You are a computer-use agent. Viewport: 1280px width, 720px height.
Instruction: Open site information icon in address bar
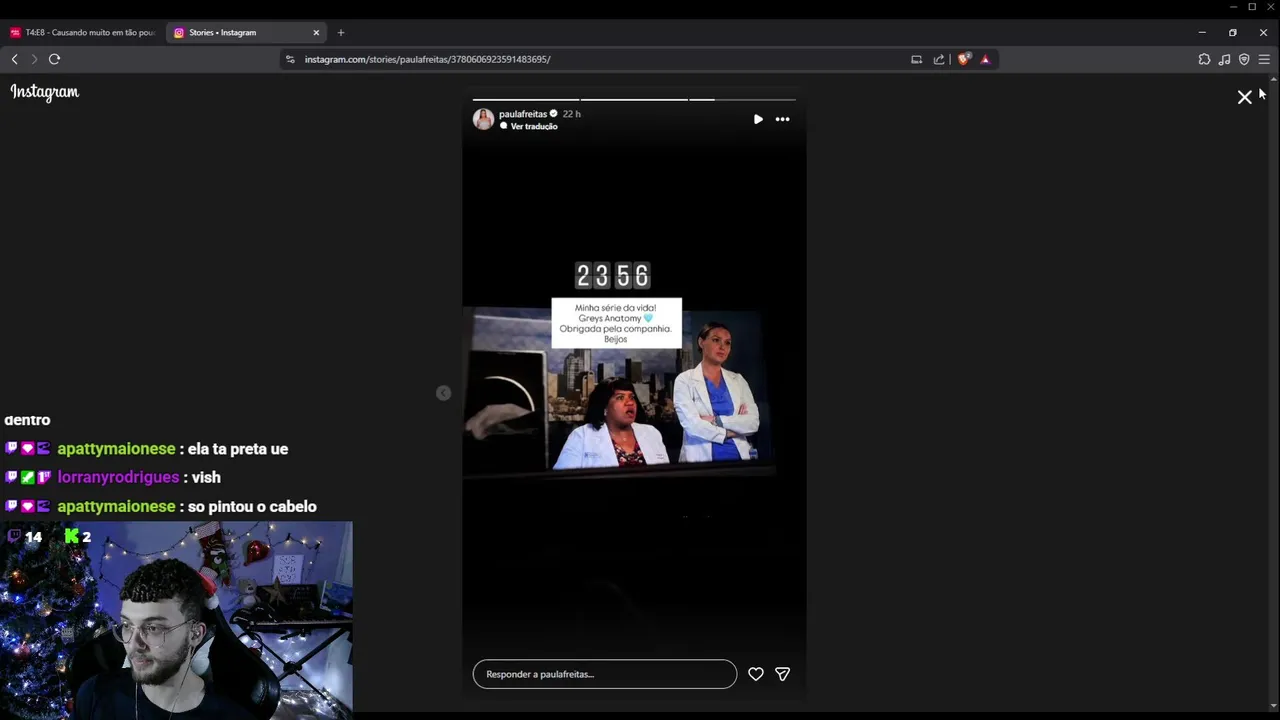point(290,59)
